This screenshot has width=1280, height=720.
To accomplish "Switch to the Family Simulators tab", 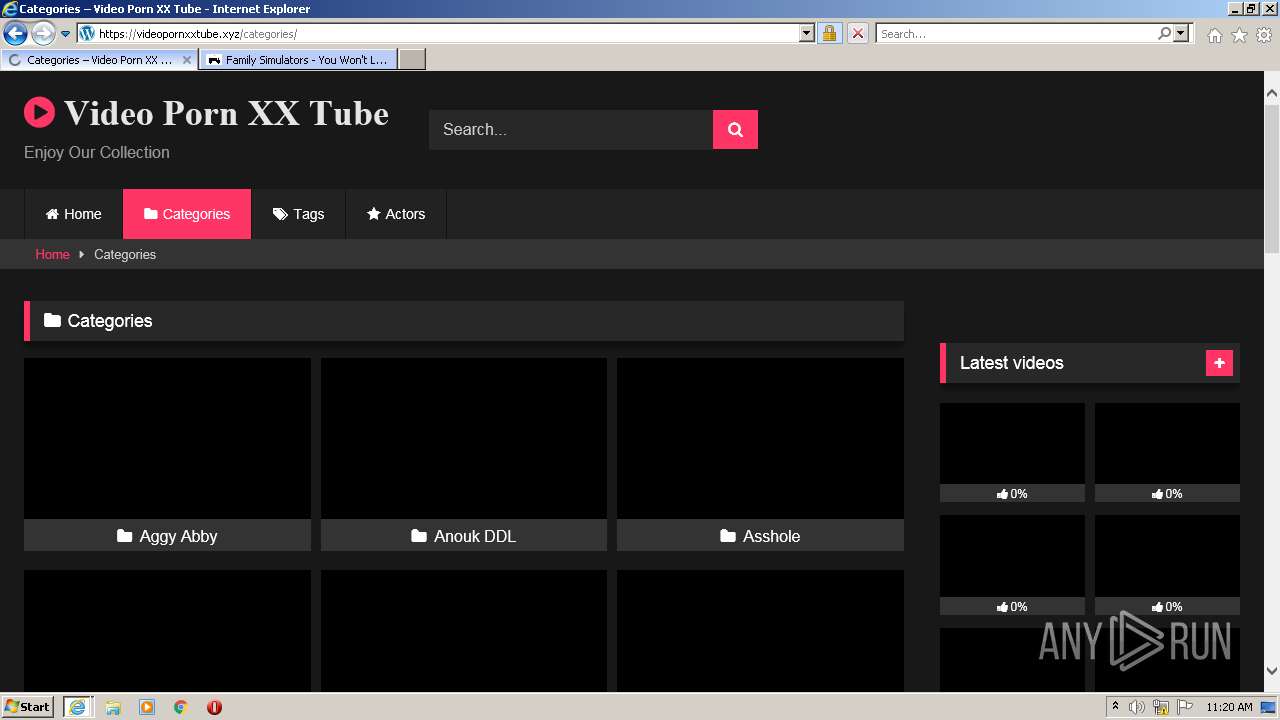I will click(x=298, y=60).
